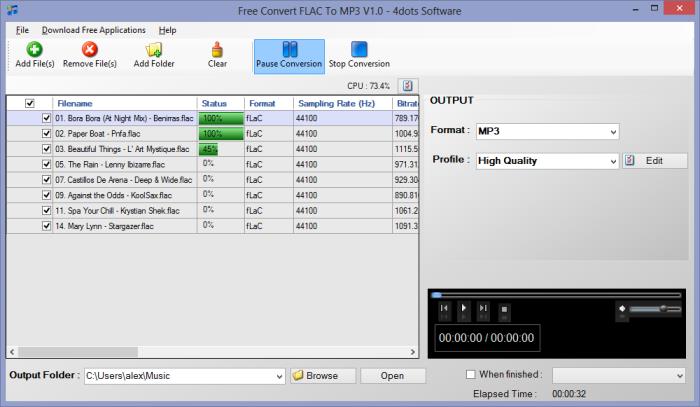Image resolution: width=700 pixels, height=407 pixels.
Task: Click the Add Folder icon
Action: point(154,50)
